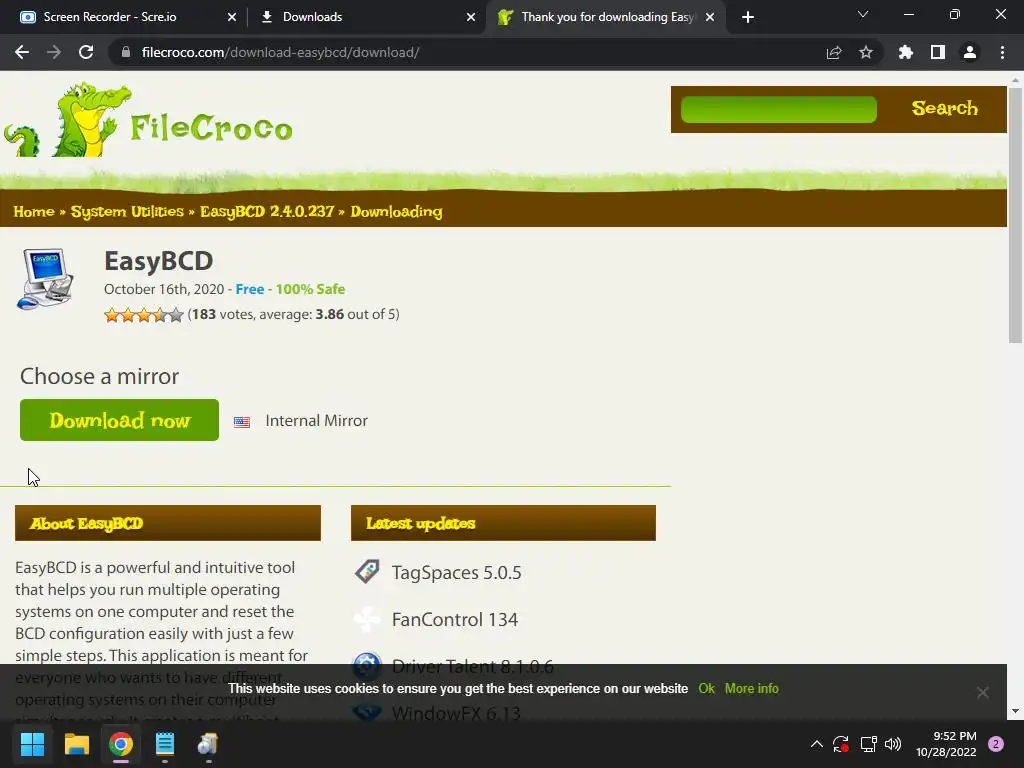Viewport: 1024px width, 768px height.
Task: Click the EasyBCD title heading
Action: coord(159,261)
